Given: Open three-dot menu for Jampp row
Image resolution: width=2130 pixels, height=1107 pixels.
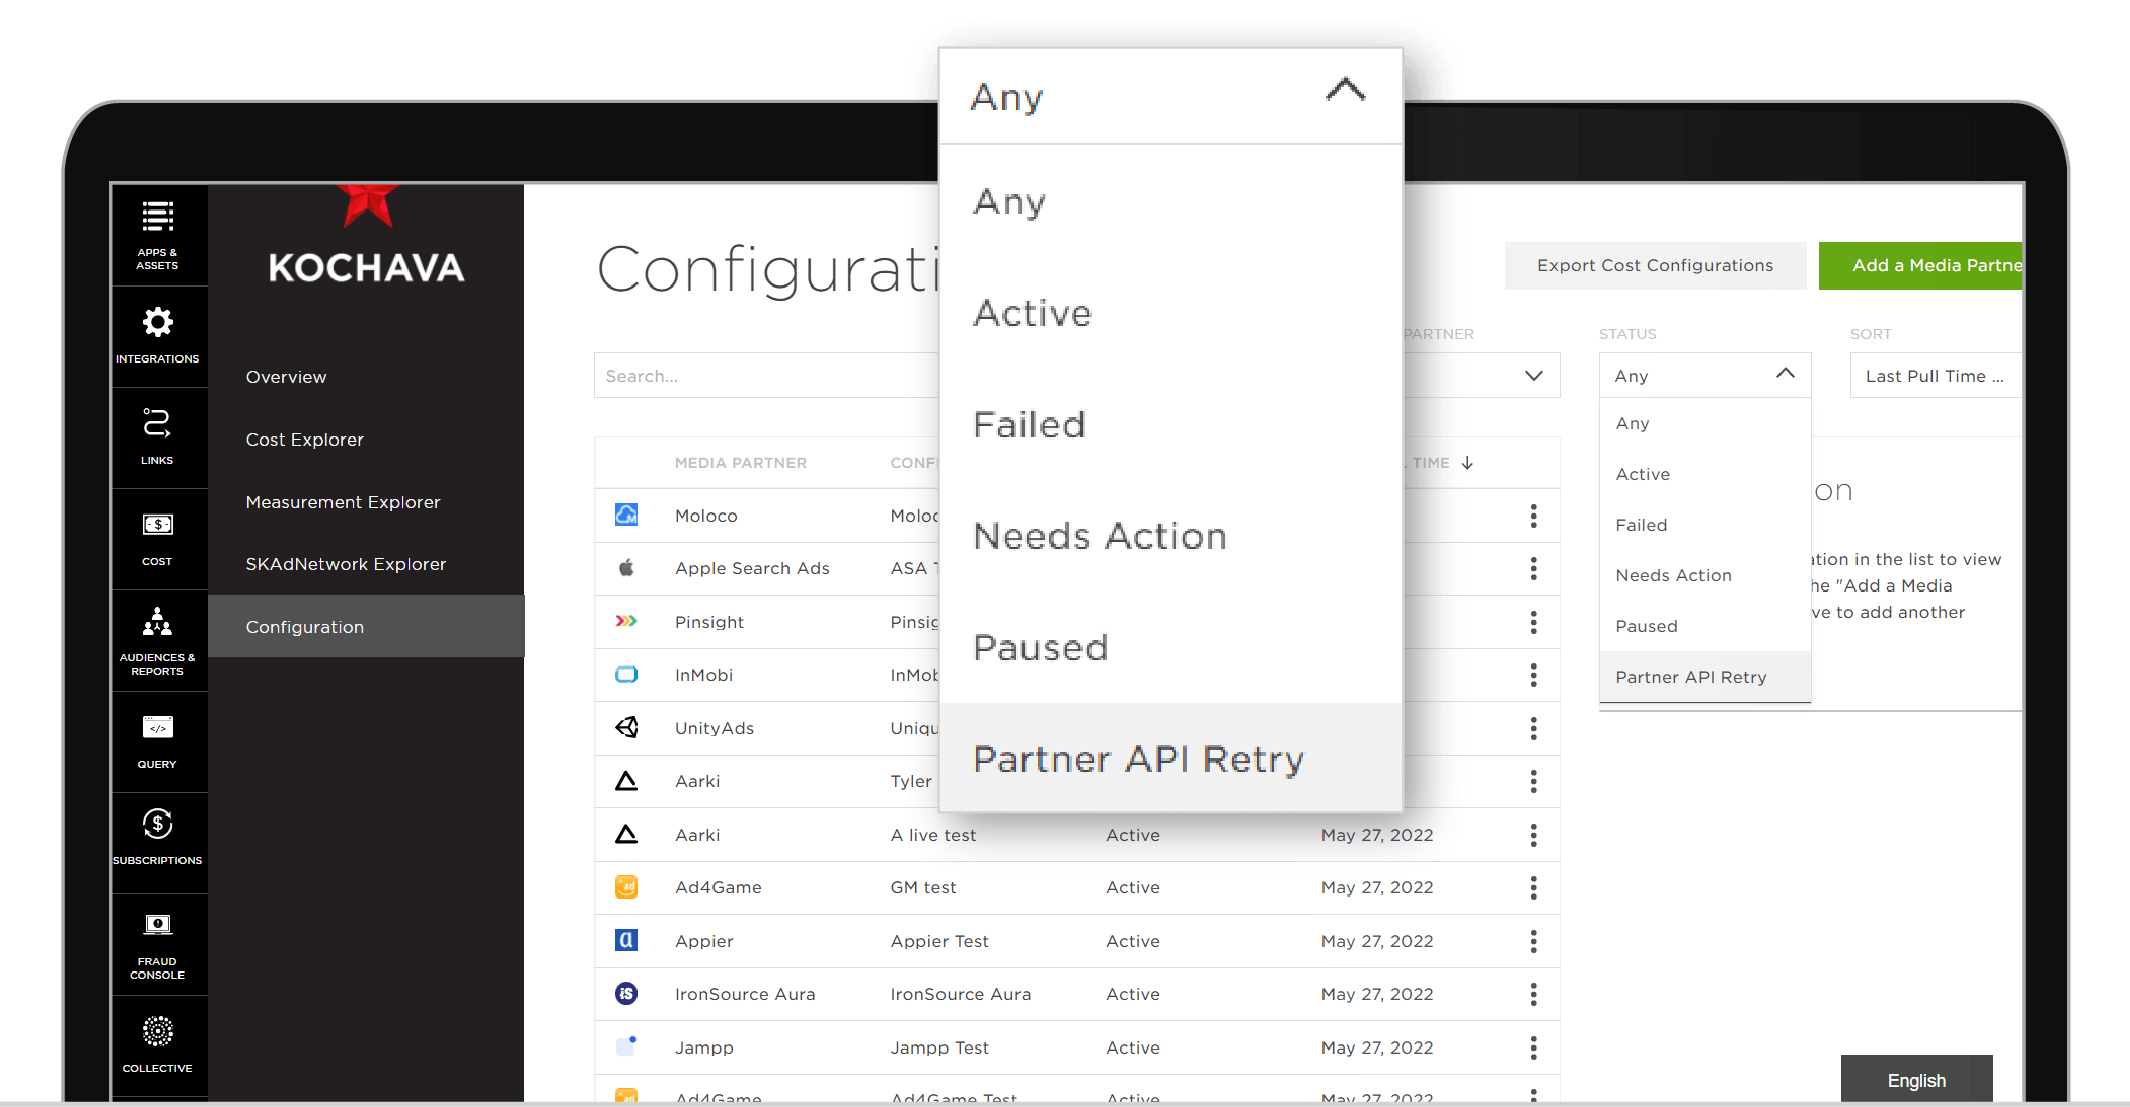Looking at the screenshot, I should [1533, 1047].
